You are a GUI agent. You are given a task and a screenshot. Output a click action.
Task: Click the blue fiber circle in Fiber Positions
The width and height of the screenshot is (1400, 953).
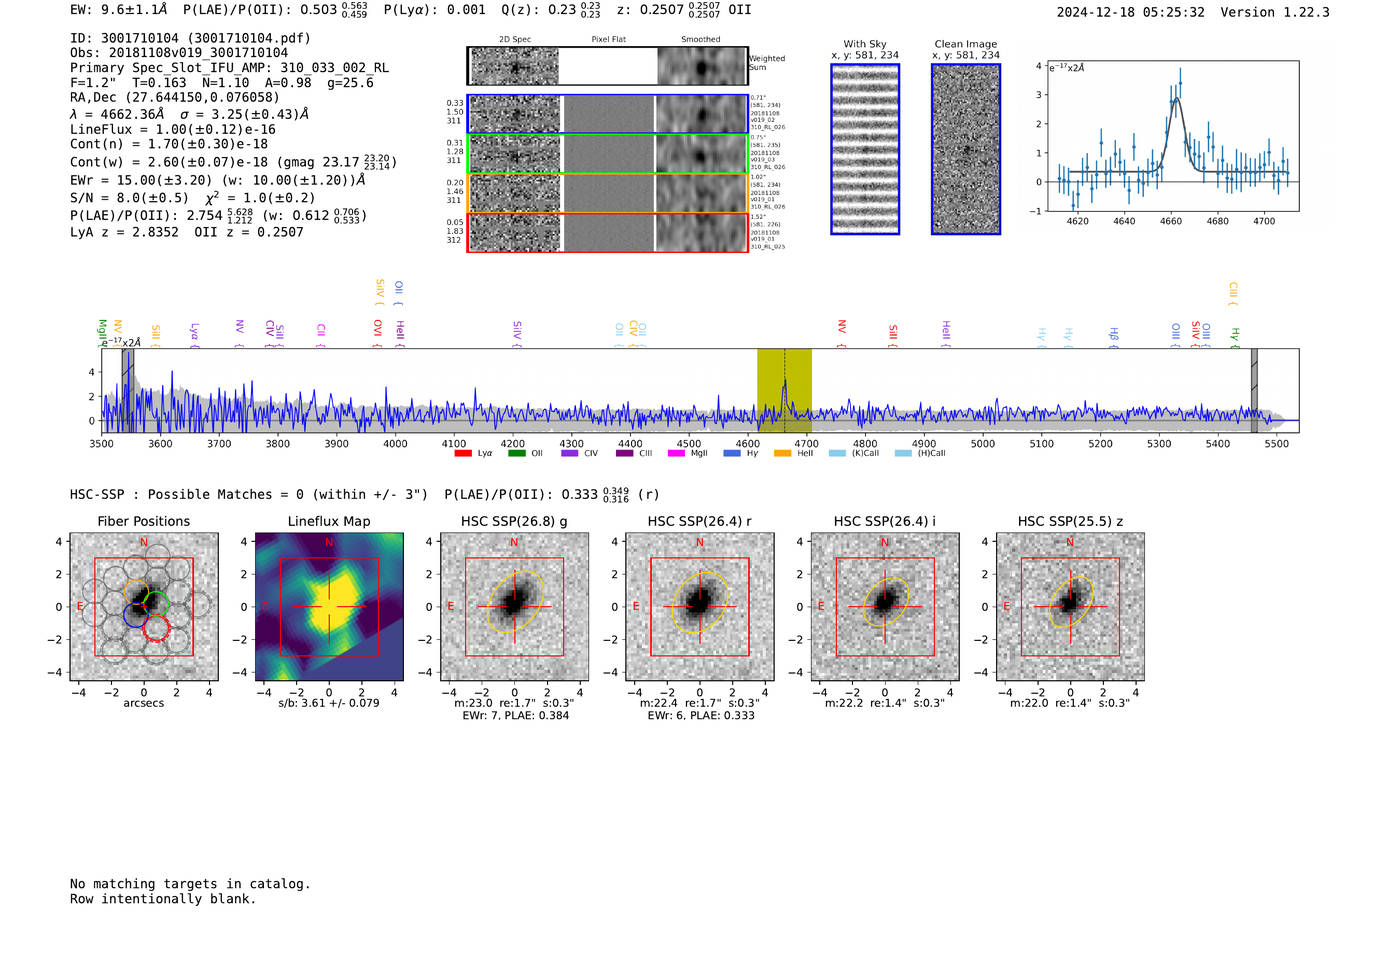136,615
